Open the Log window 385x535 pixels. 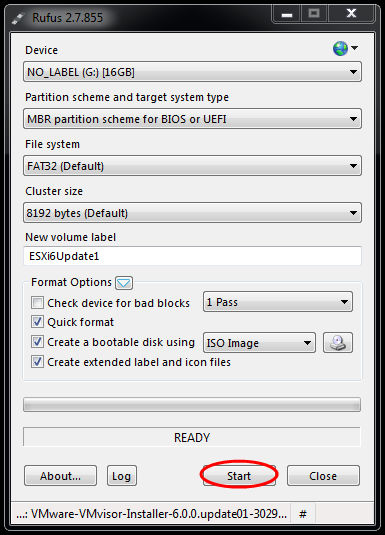point(122,475)
